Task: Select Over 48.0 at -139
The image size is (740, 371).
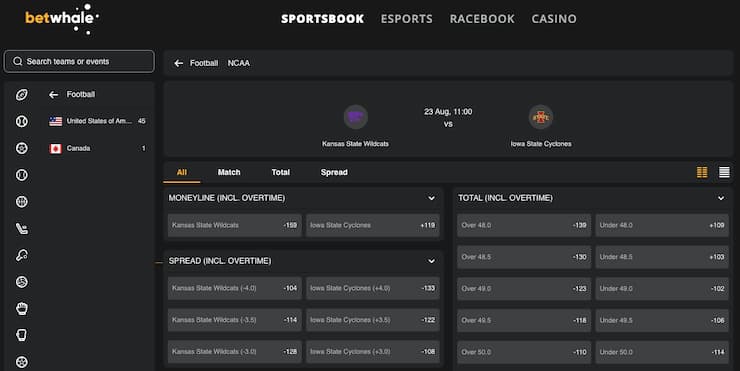Action: (x=524, y=225)
